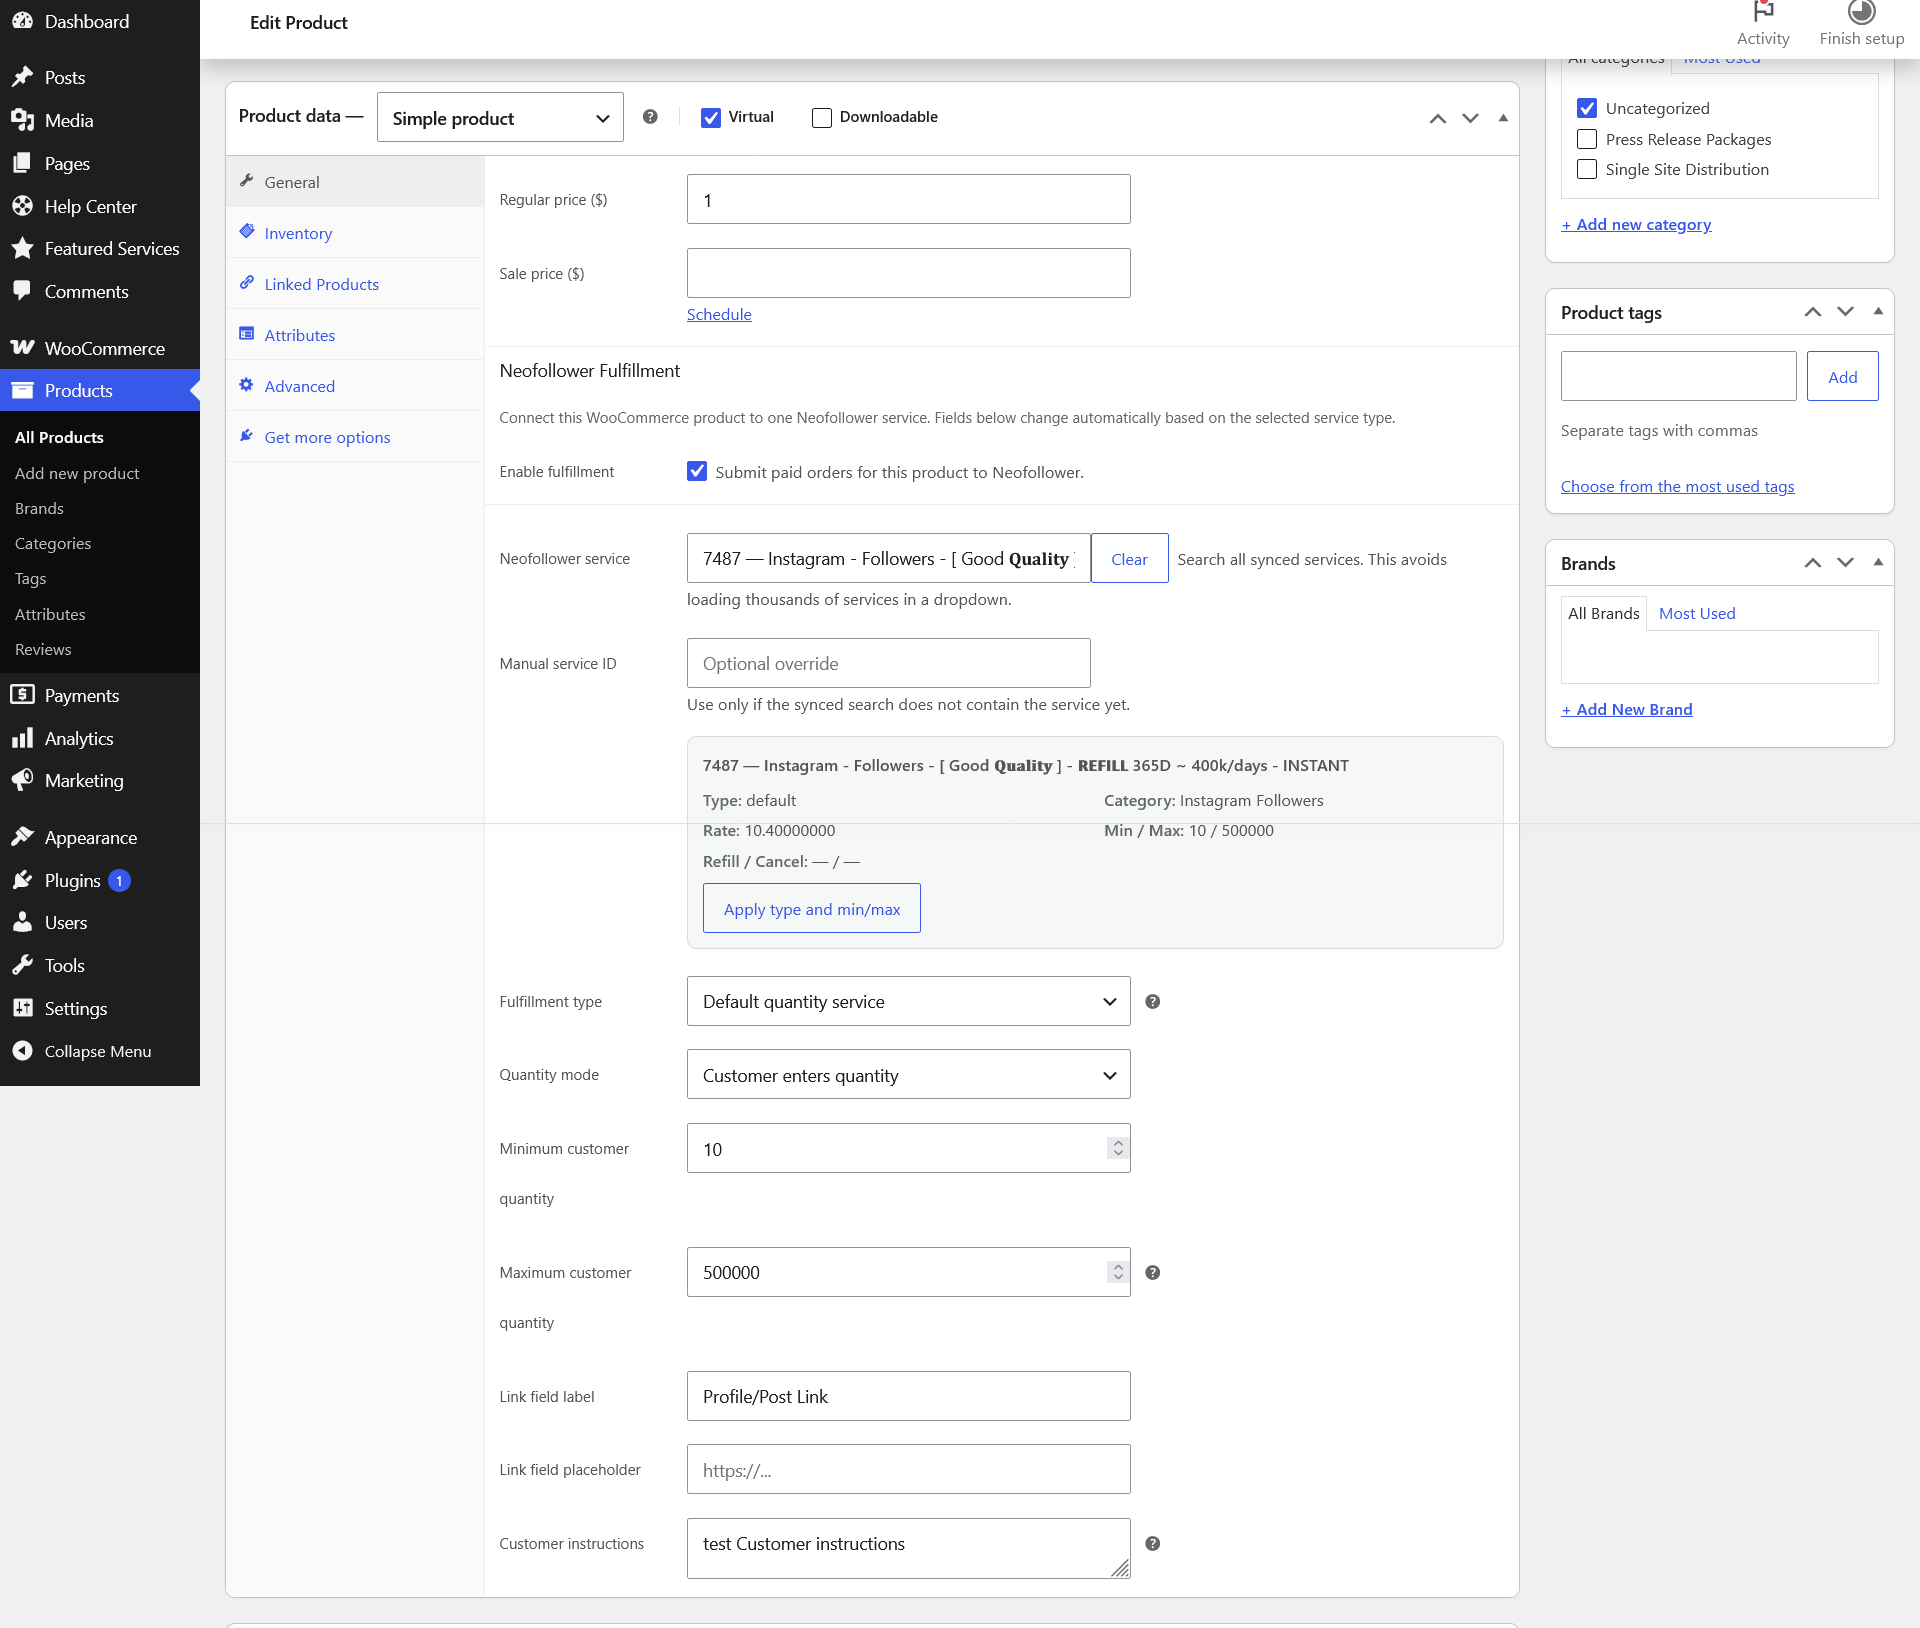Toggle Enable fulfillment checkbox for Neofollower
The image size is (1920, 1628).
697,471
